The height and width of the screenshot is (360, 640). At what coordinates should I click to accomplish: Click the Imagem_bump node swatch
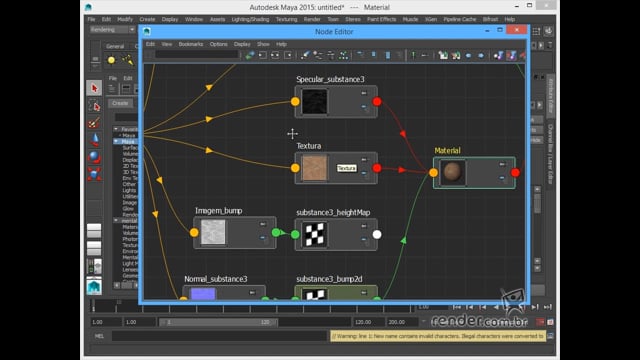coord(213,232)
